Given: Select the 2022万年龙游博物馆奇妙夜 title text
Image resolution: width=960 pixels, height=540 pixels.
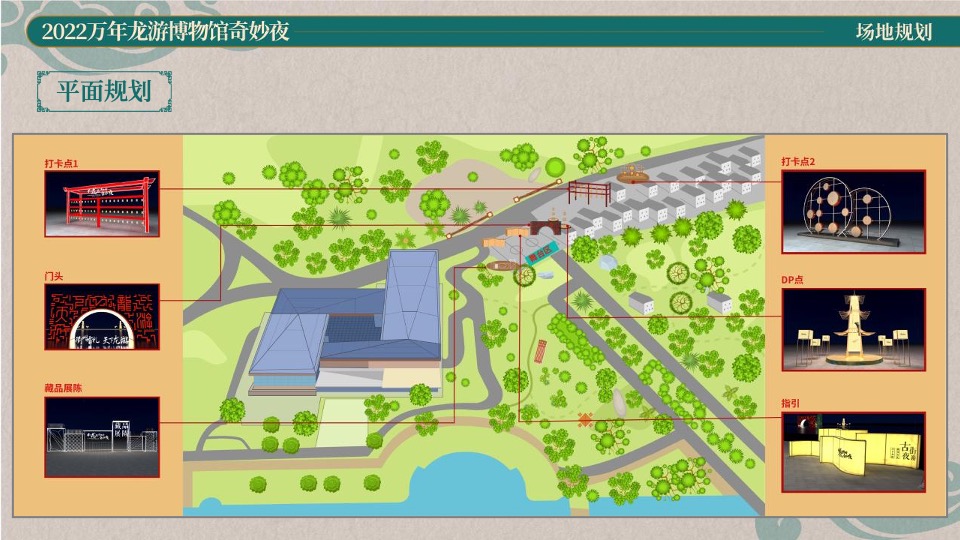Looking at the screenshot, I should [166, 31].
